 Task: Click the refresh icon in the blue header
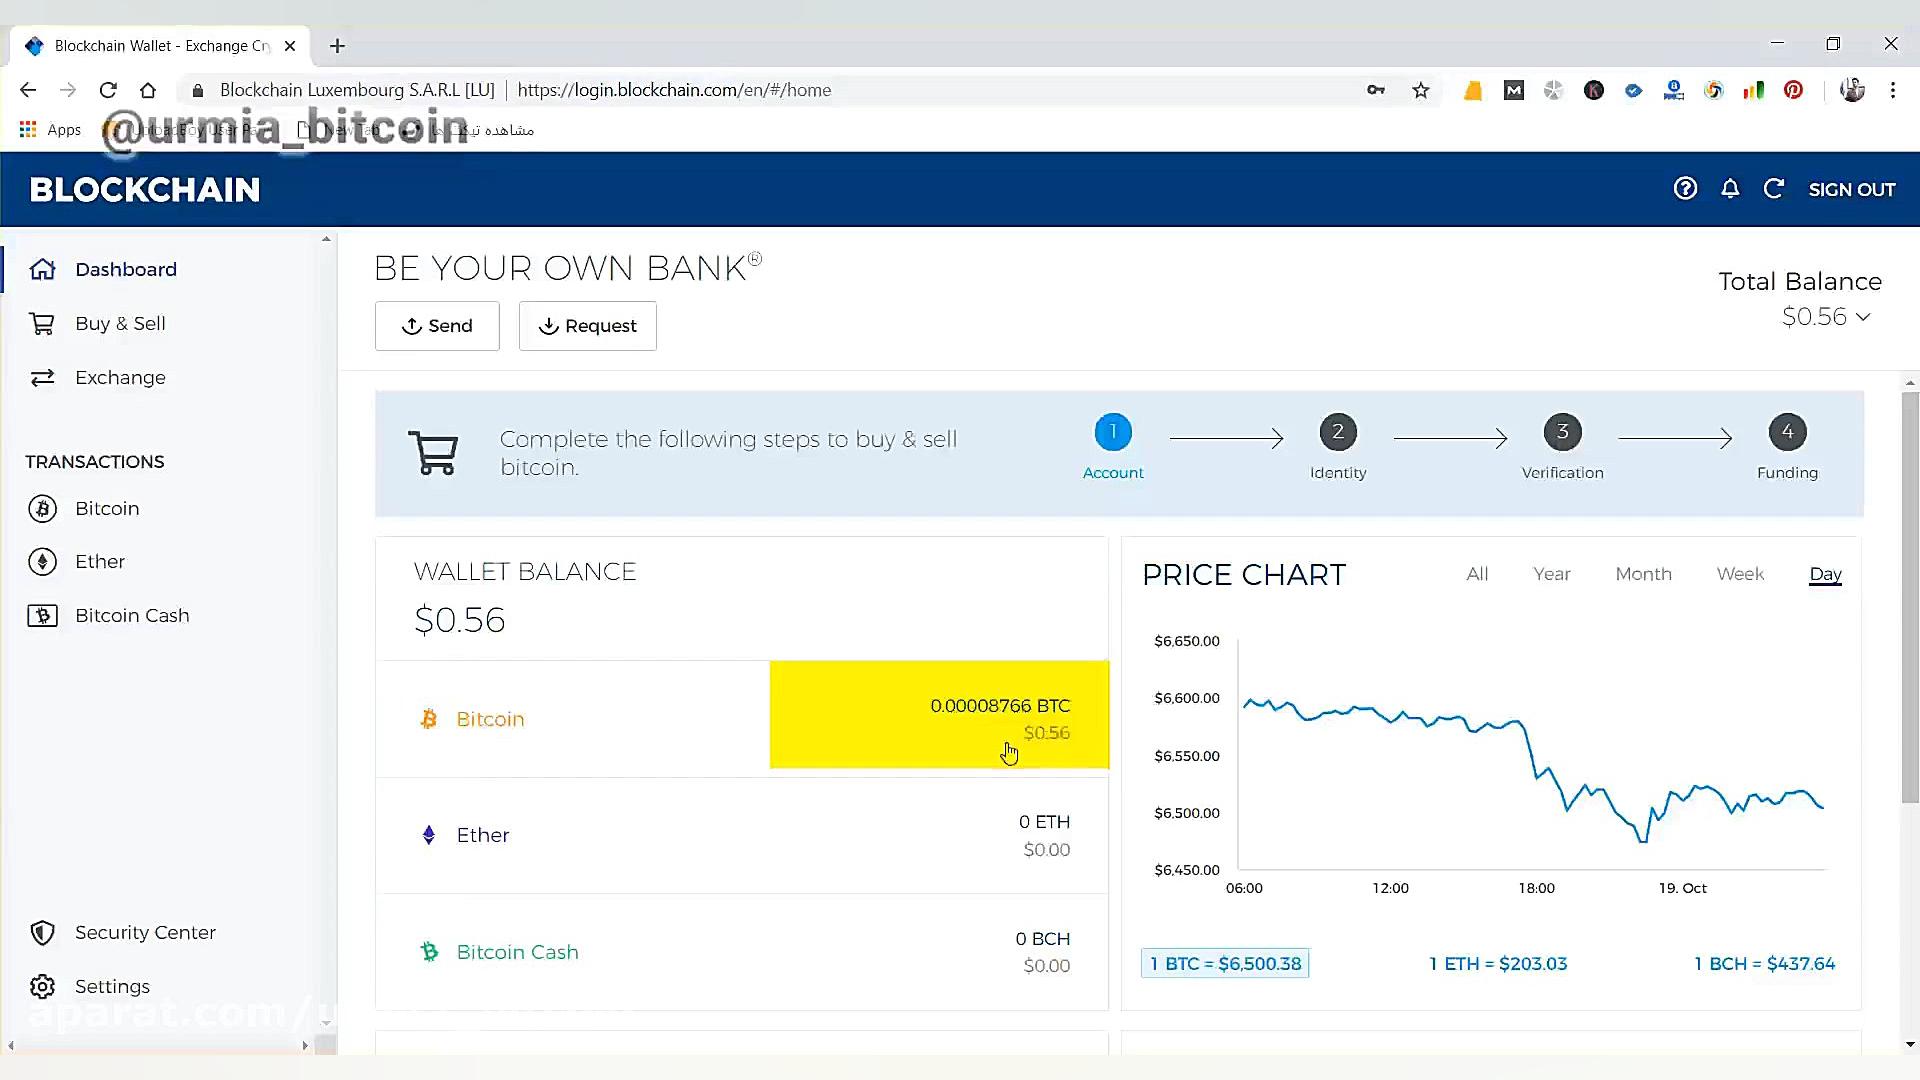coord(1774,189)
